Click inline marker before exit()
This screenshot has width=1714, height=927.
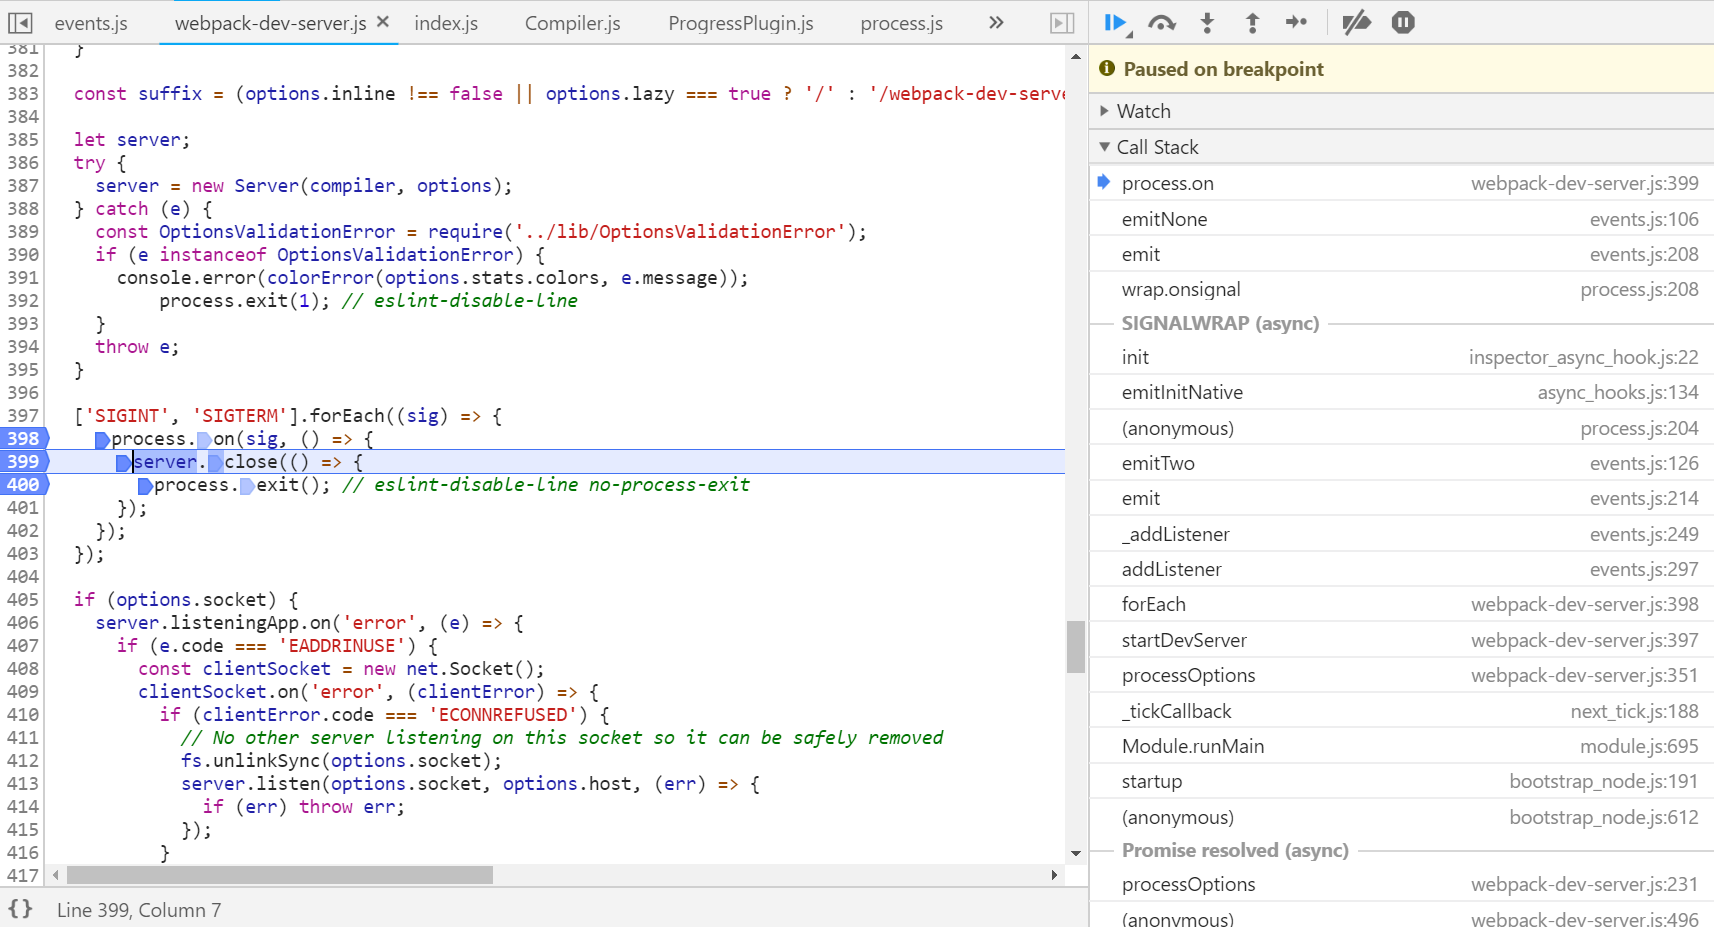click(x=247, y=486)
